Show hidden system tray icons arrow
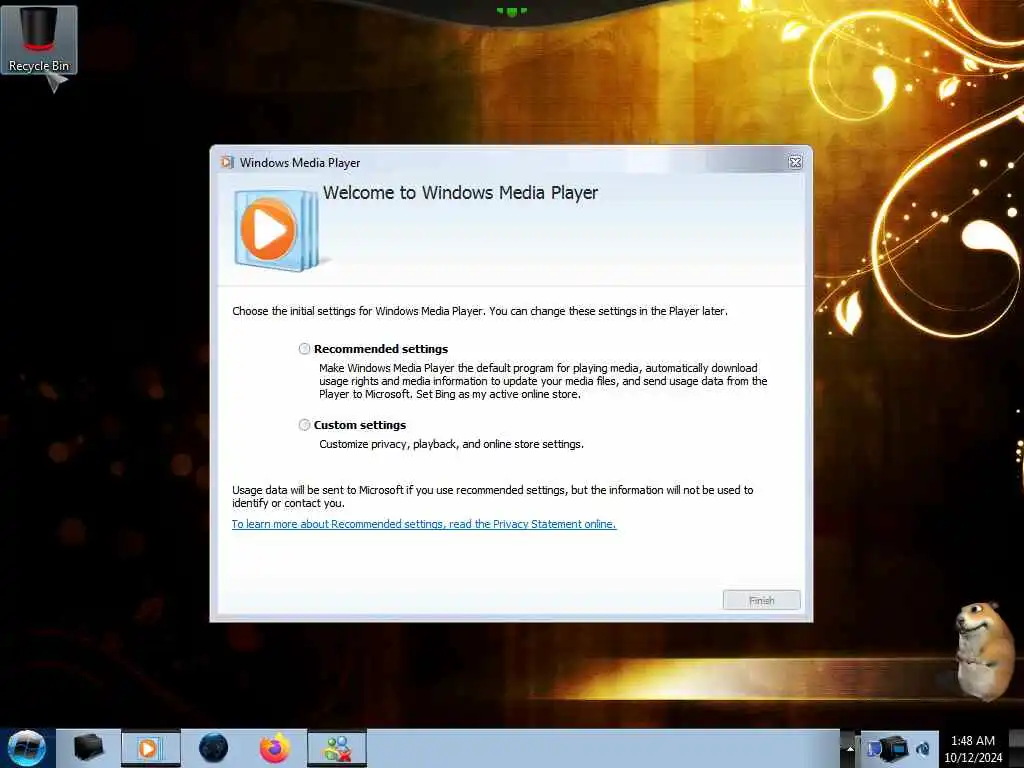Screen dimensions: 1024x768 coord(850,748)
